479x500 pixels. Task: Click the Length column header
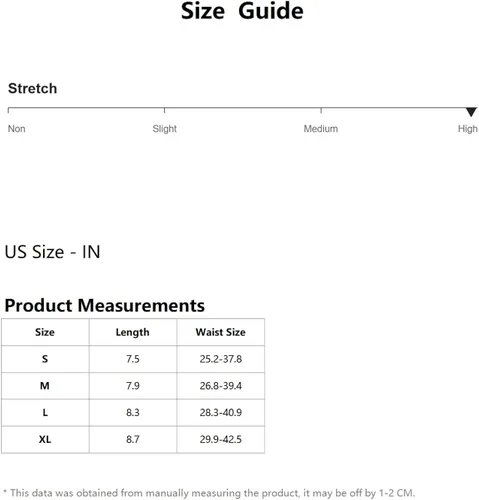tap(133, 332)
